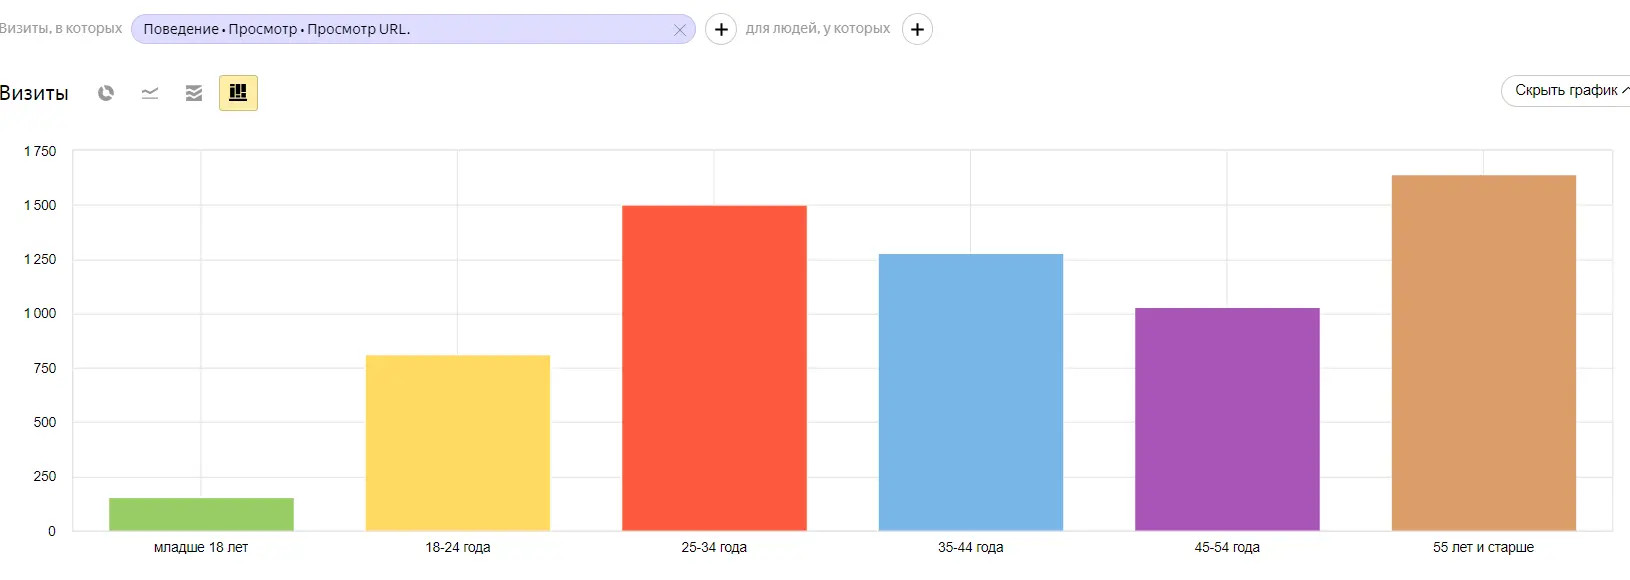Click the yellow 18-24 года bar
The image size is (1630, 580).
pos(458,443)
